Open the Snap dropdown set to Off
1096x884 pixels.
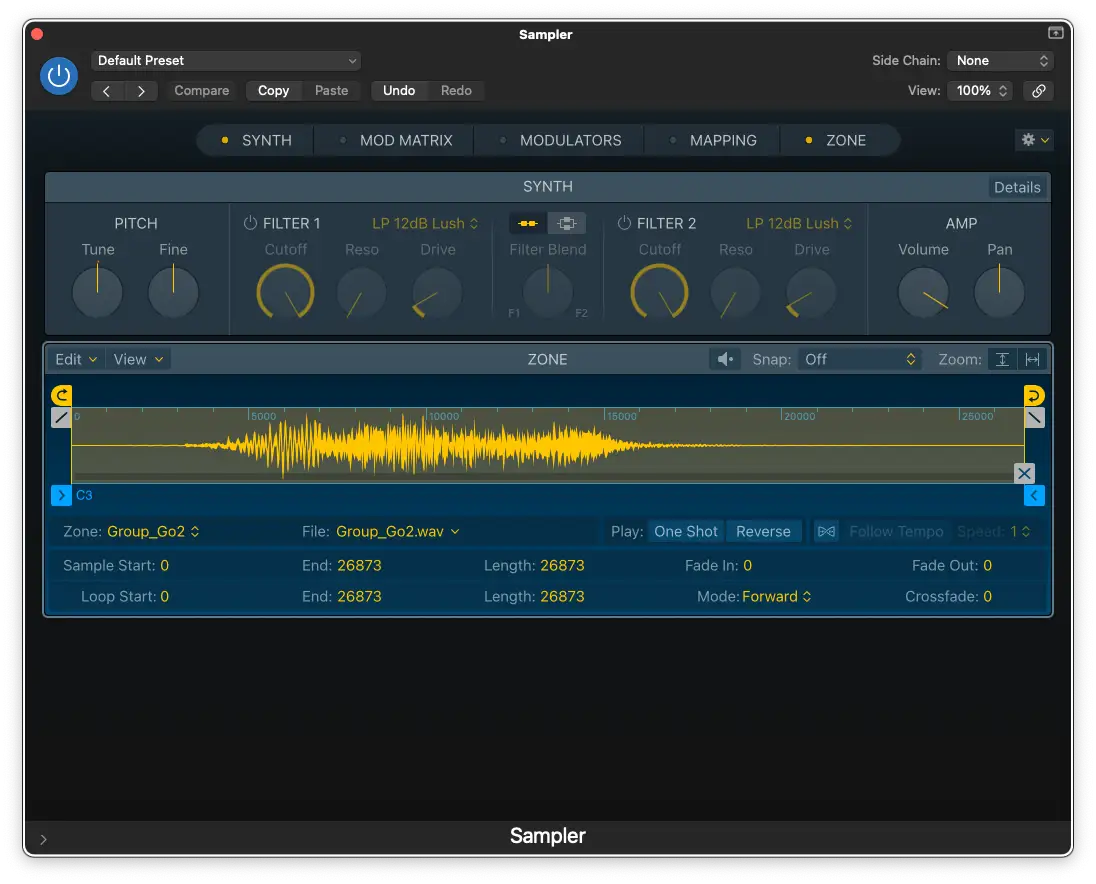[859, 359]
